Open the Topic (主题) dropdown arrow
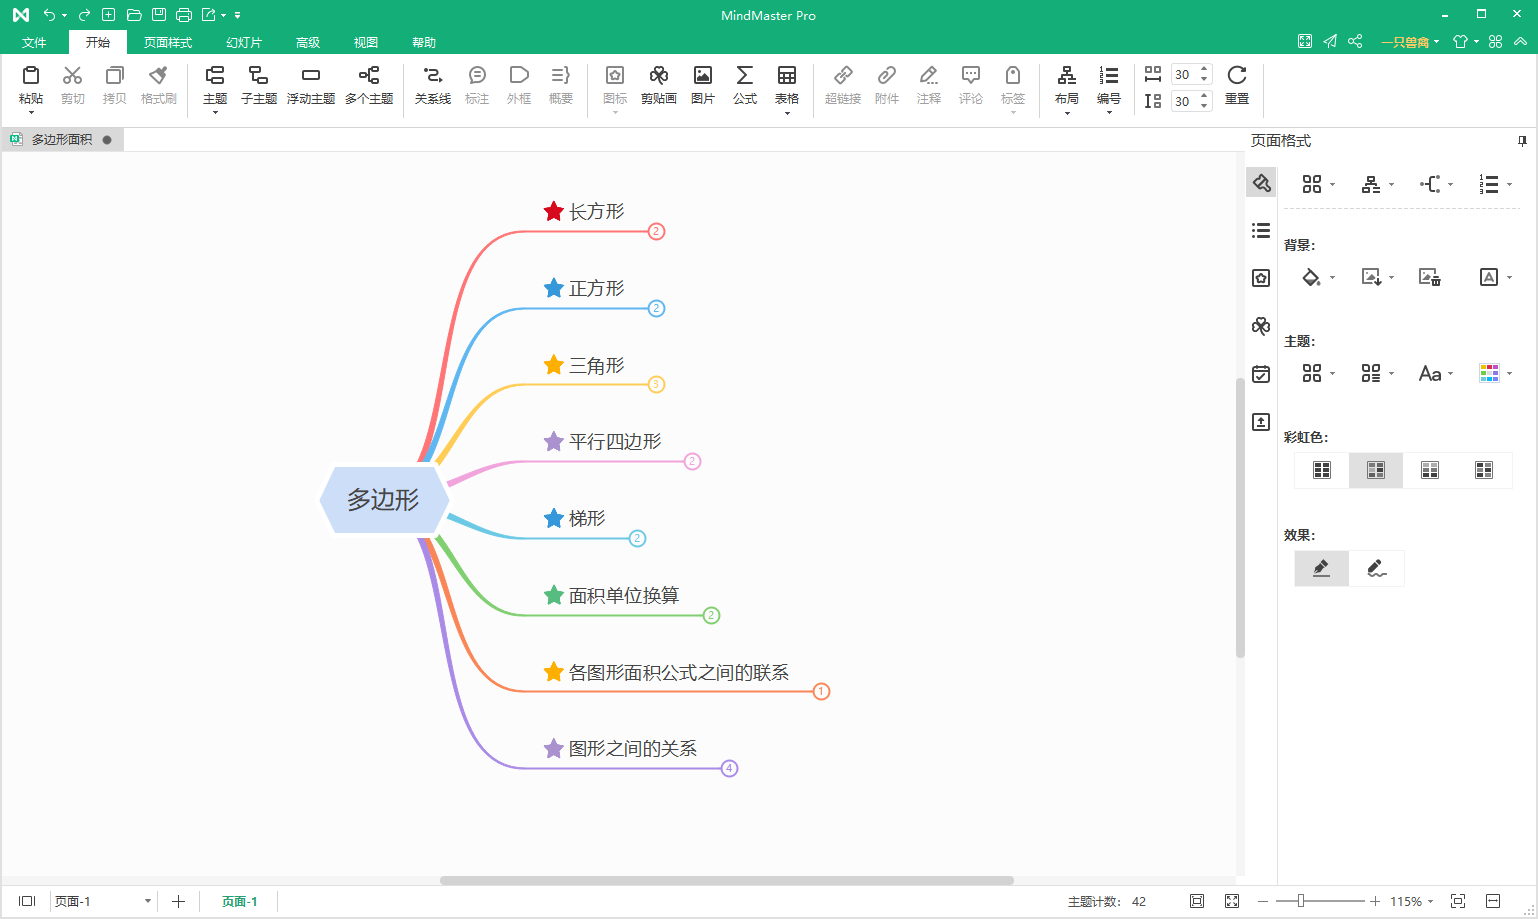 [x=215, y=112]
